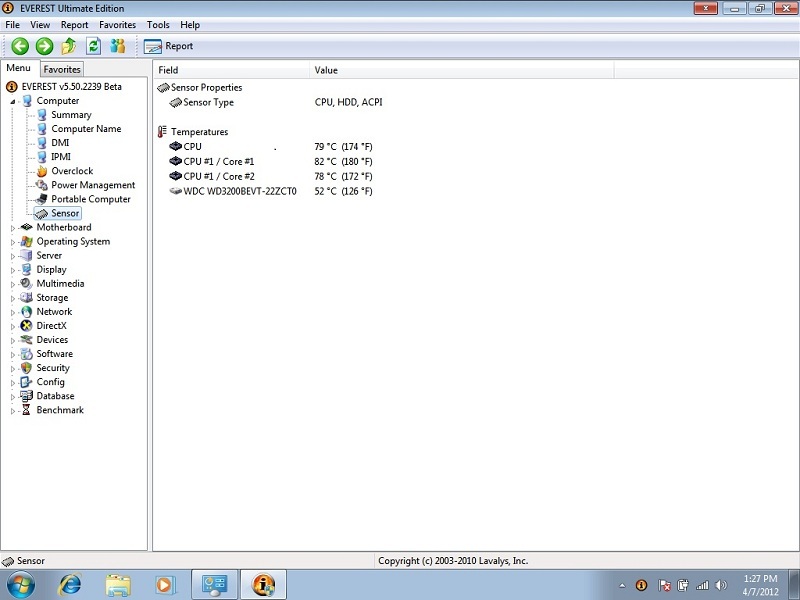800x600 pixels.
Task: Click the Motherboard icon in the tree
Action: [x=27, y=227]
